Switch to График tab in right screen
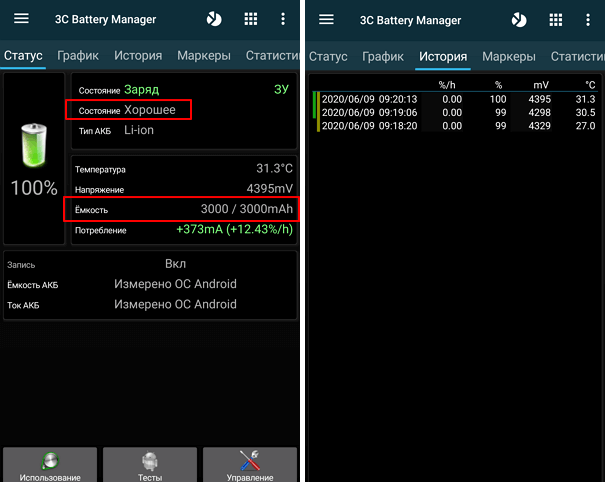This screenshot has width=605, height=482. coord(383,56)
